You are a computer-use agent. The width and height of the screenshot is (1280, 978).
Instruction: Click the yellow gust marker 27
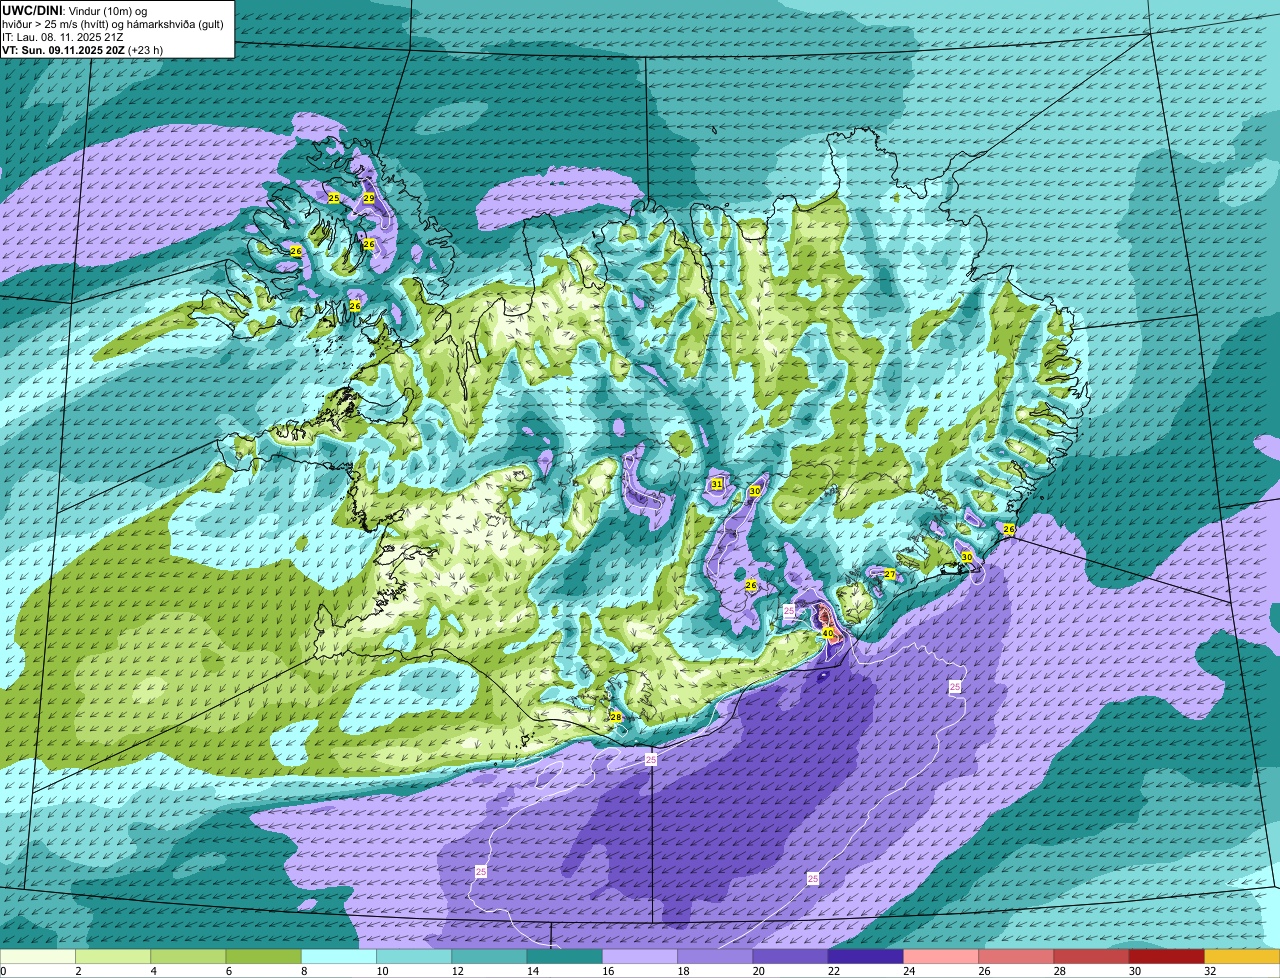point(889,574)
